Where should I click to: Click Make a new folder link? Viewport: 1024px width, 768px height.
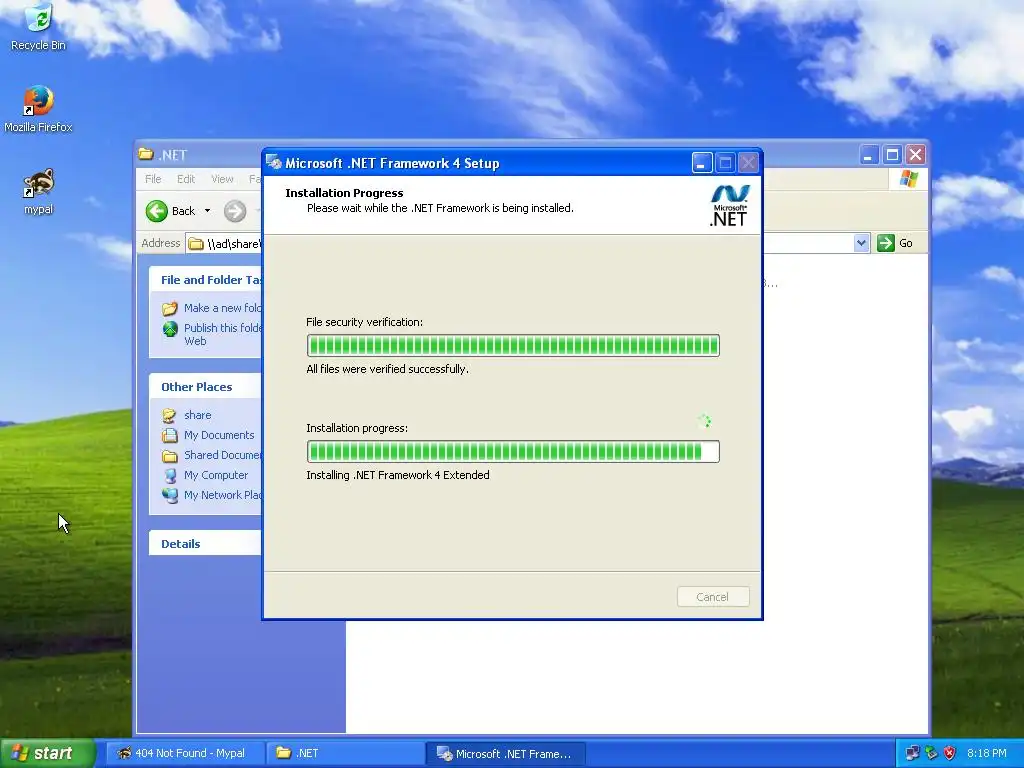pyautogui.click(x=223, y=308)
